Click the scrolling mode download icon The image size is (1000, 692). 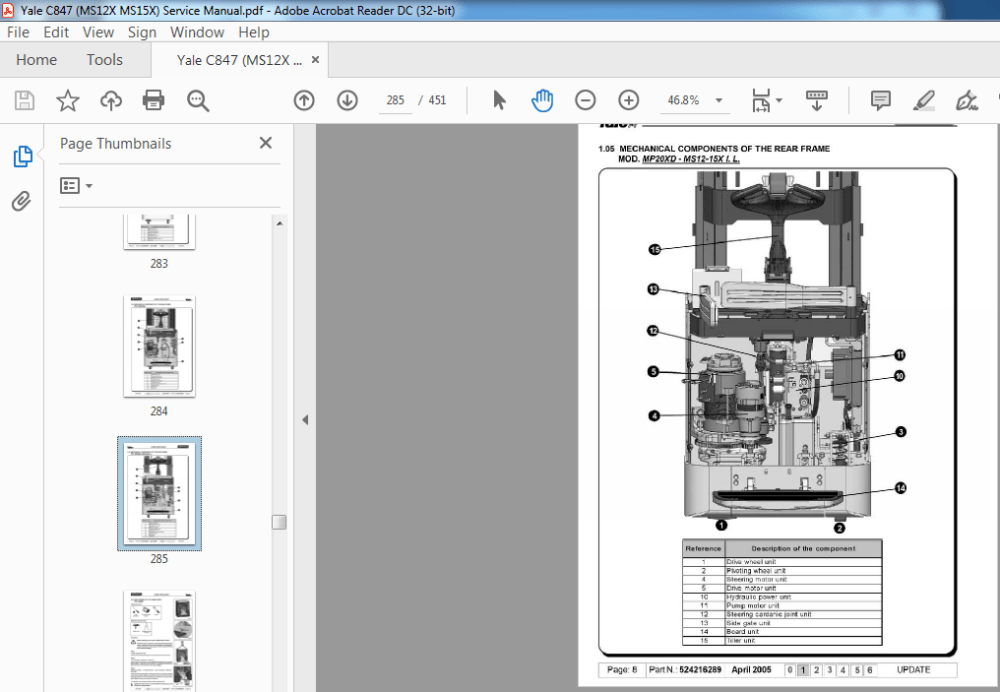[817, 100]
